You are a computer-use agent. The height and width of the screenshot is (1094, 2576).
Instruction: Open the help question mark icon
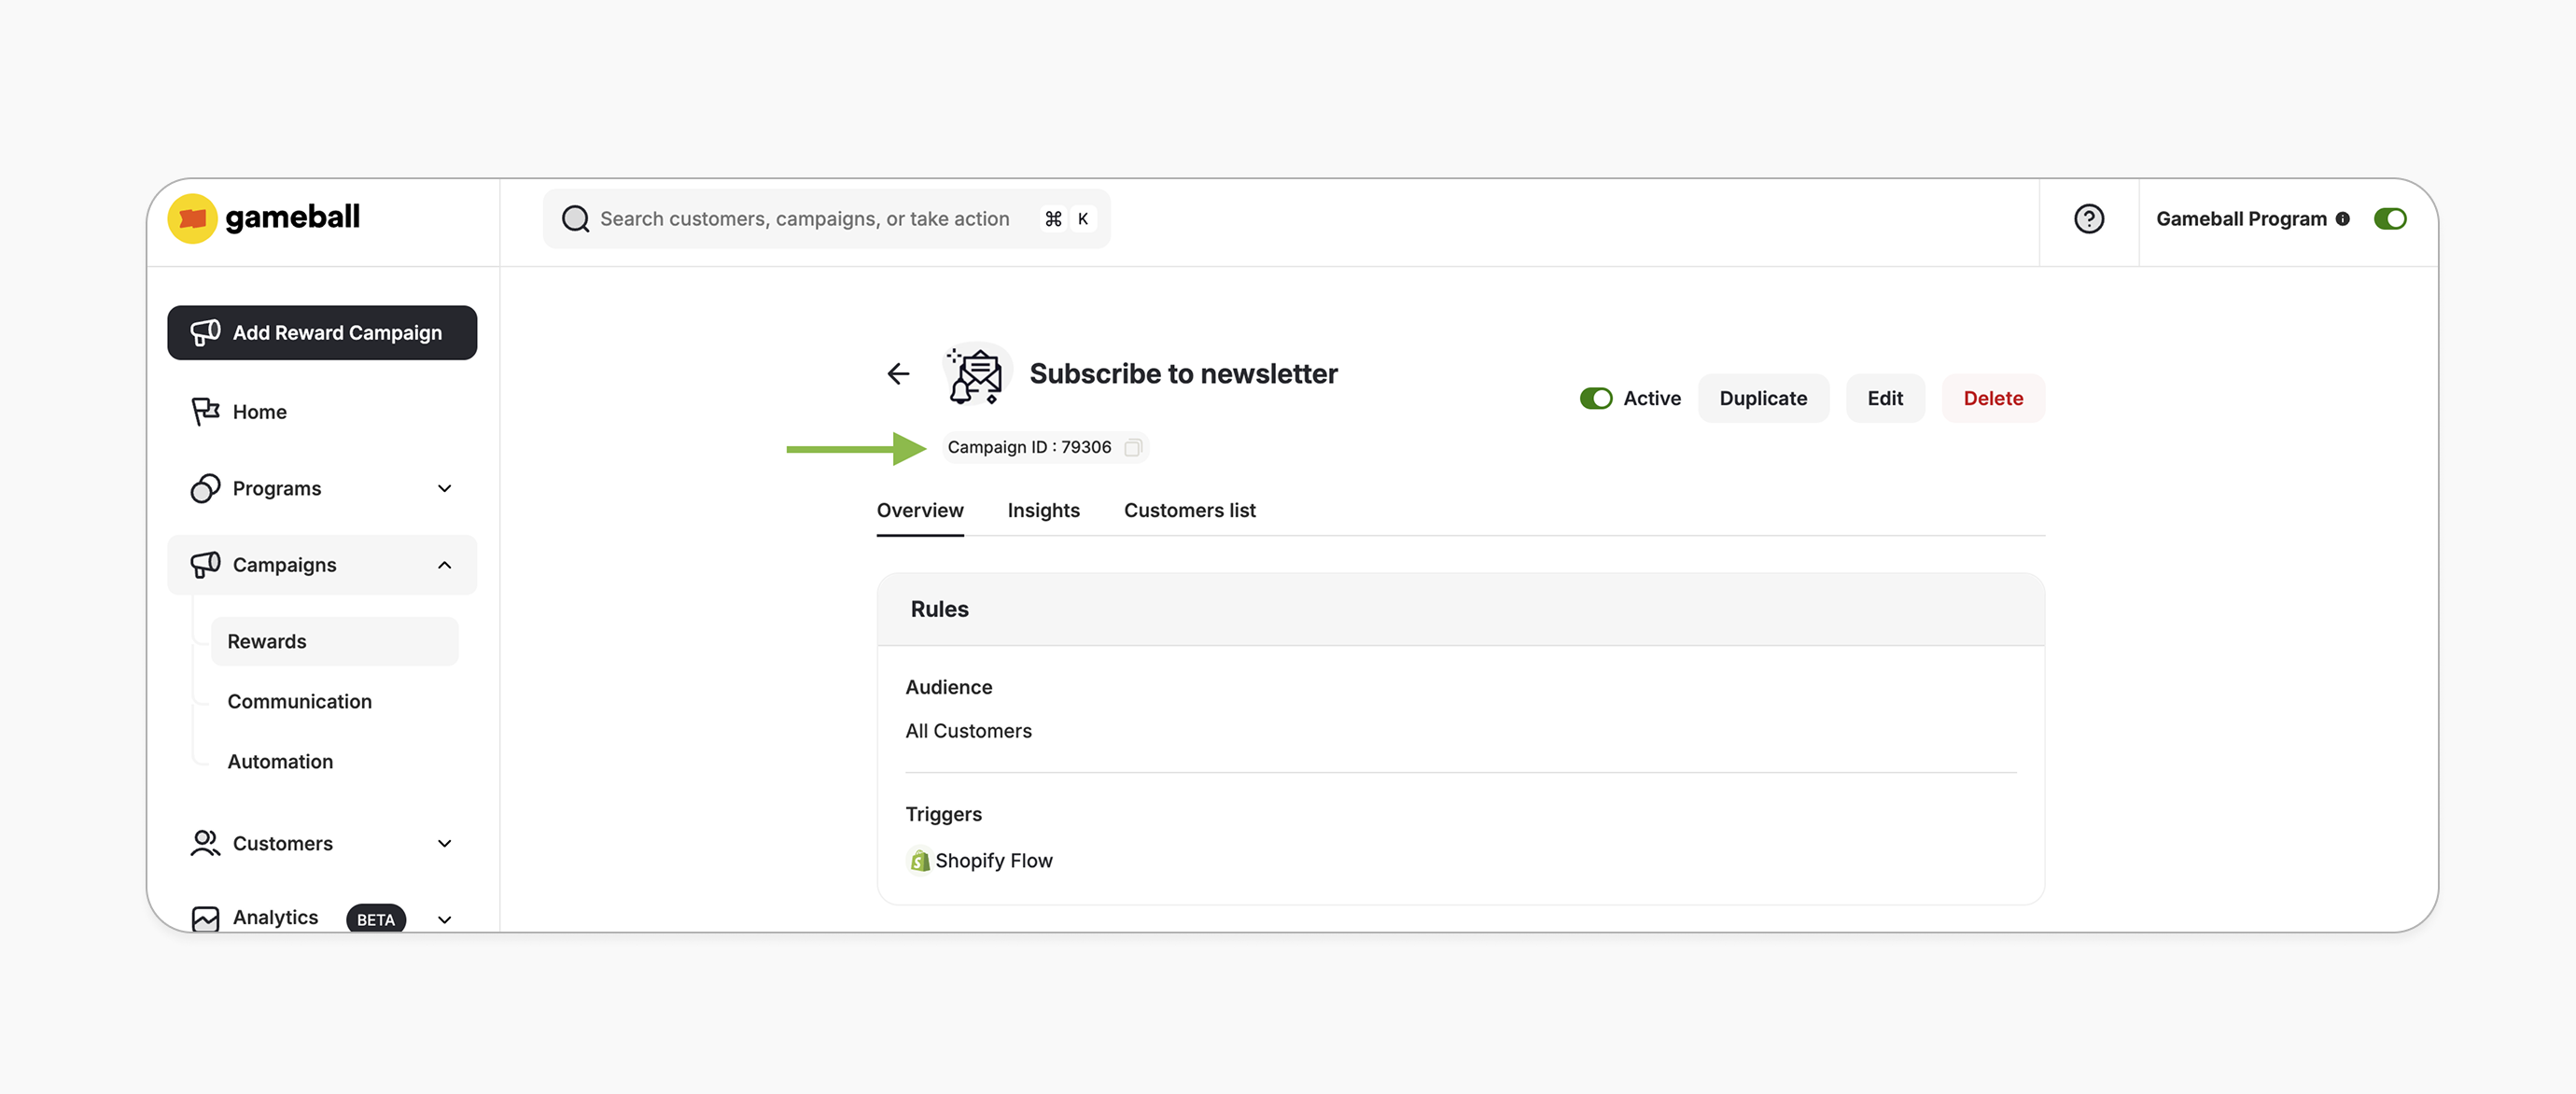2088,219
